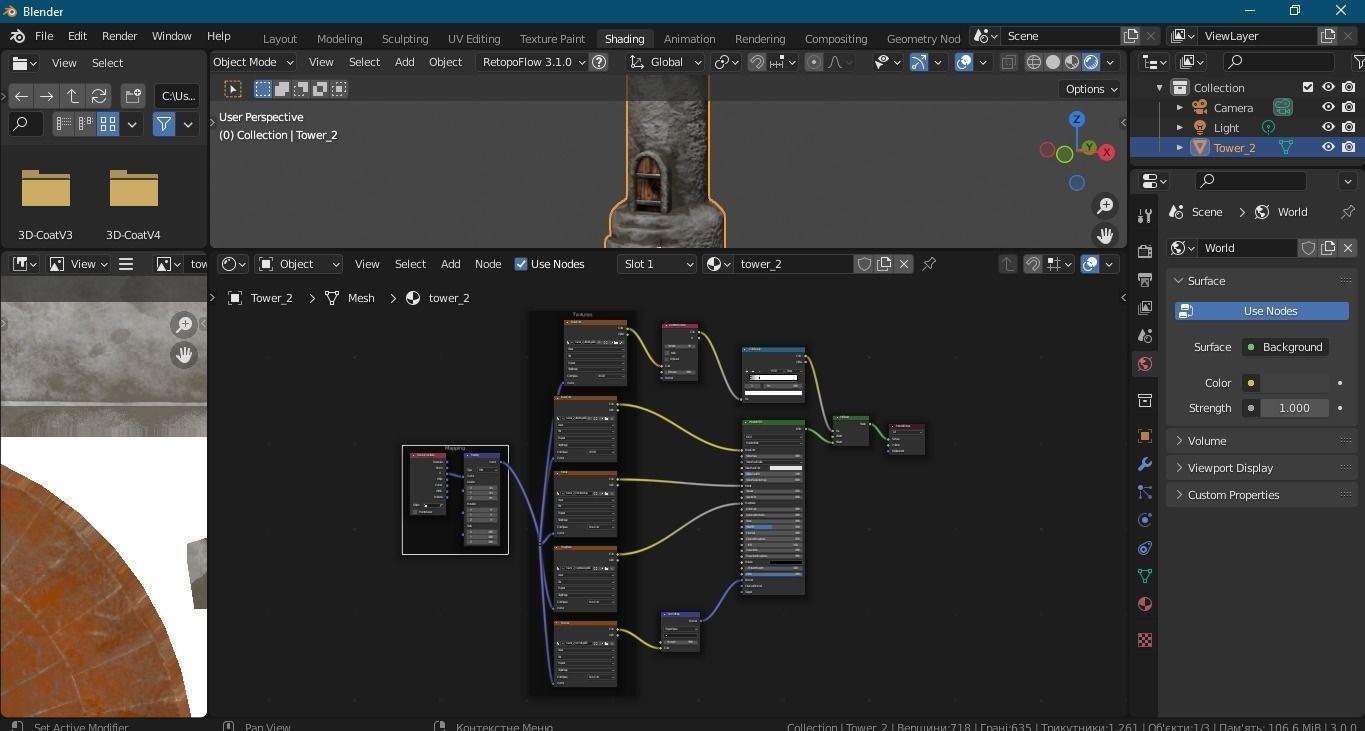Open the 3D-CoatV3 folder thumbnail
The image size is (1365, 731).
coord(46,189)
